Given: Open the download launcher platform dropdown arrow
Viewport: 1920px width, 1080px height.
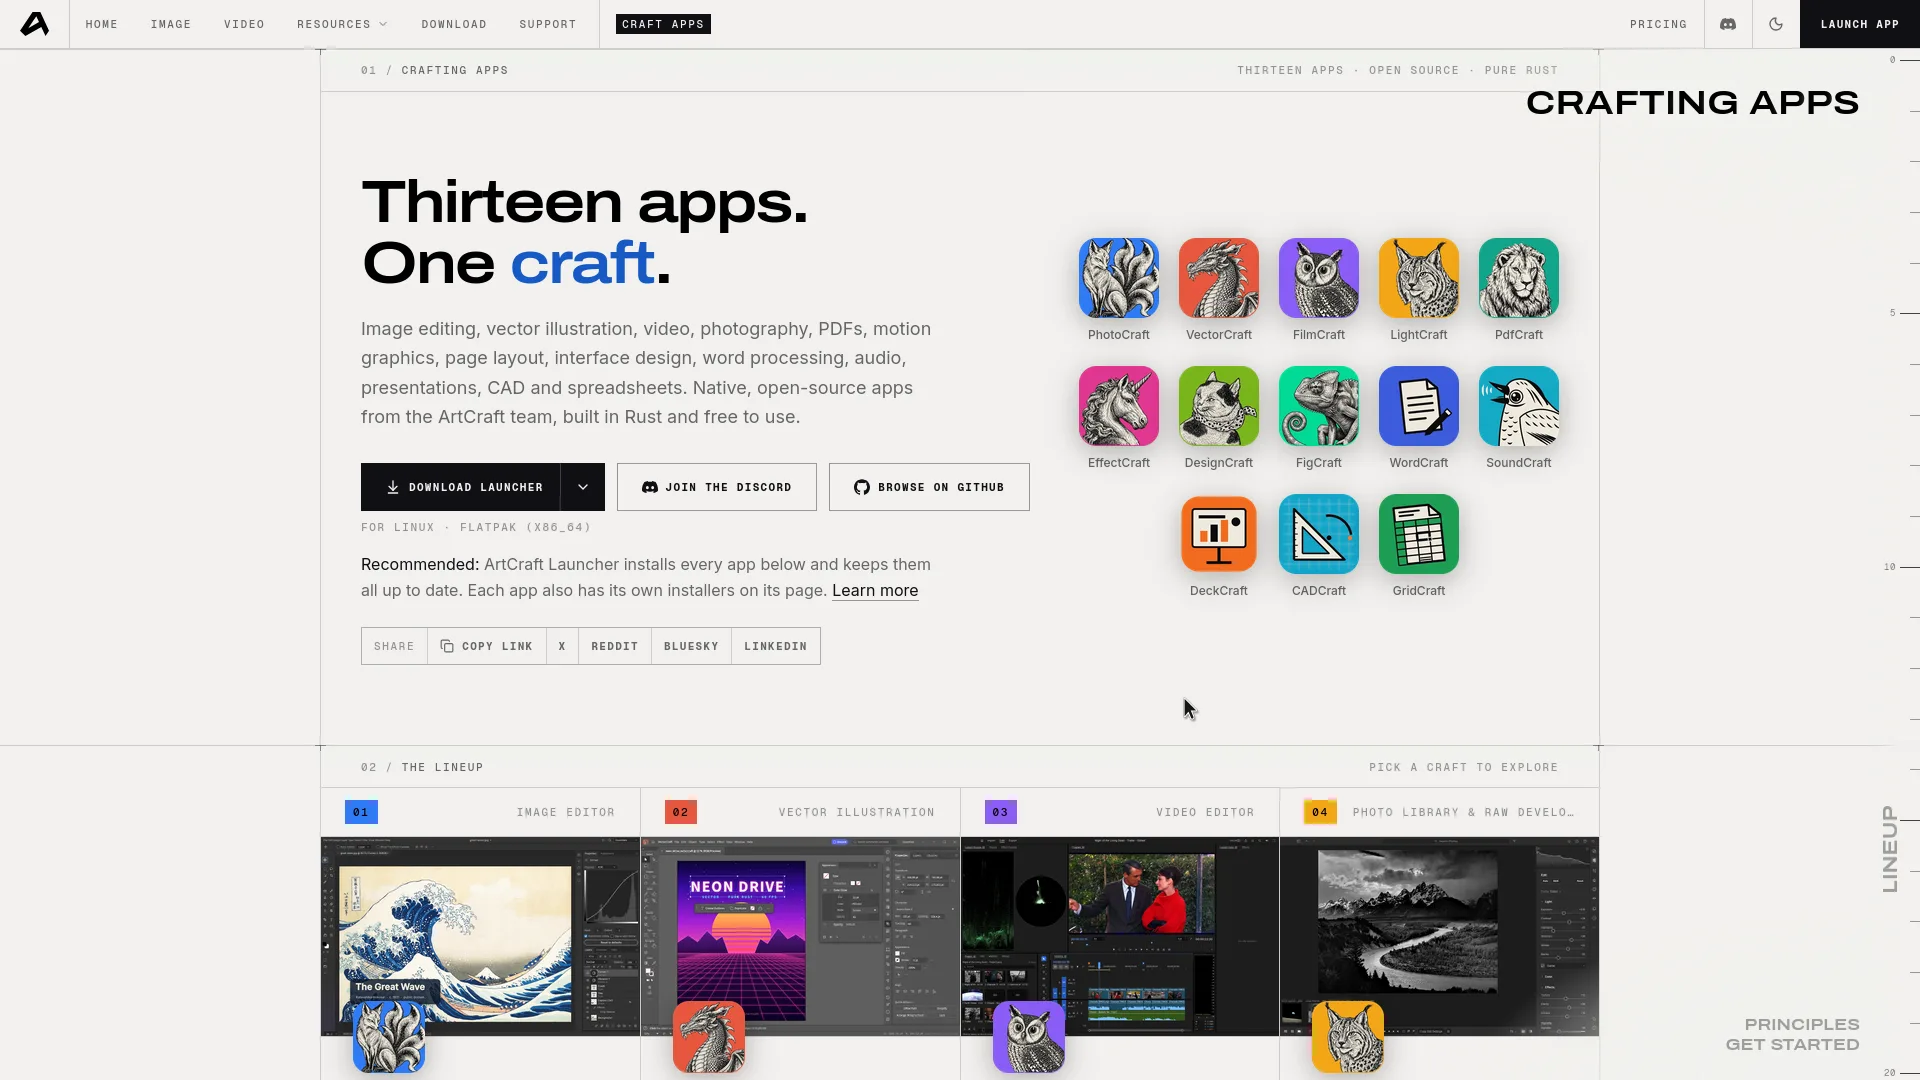Looking at the screenshot, I should click(x=583, y=487).
